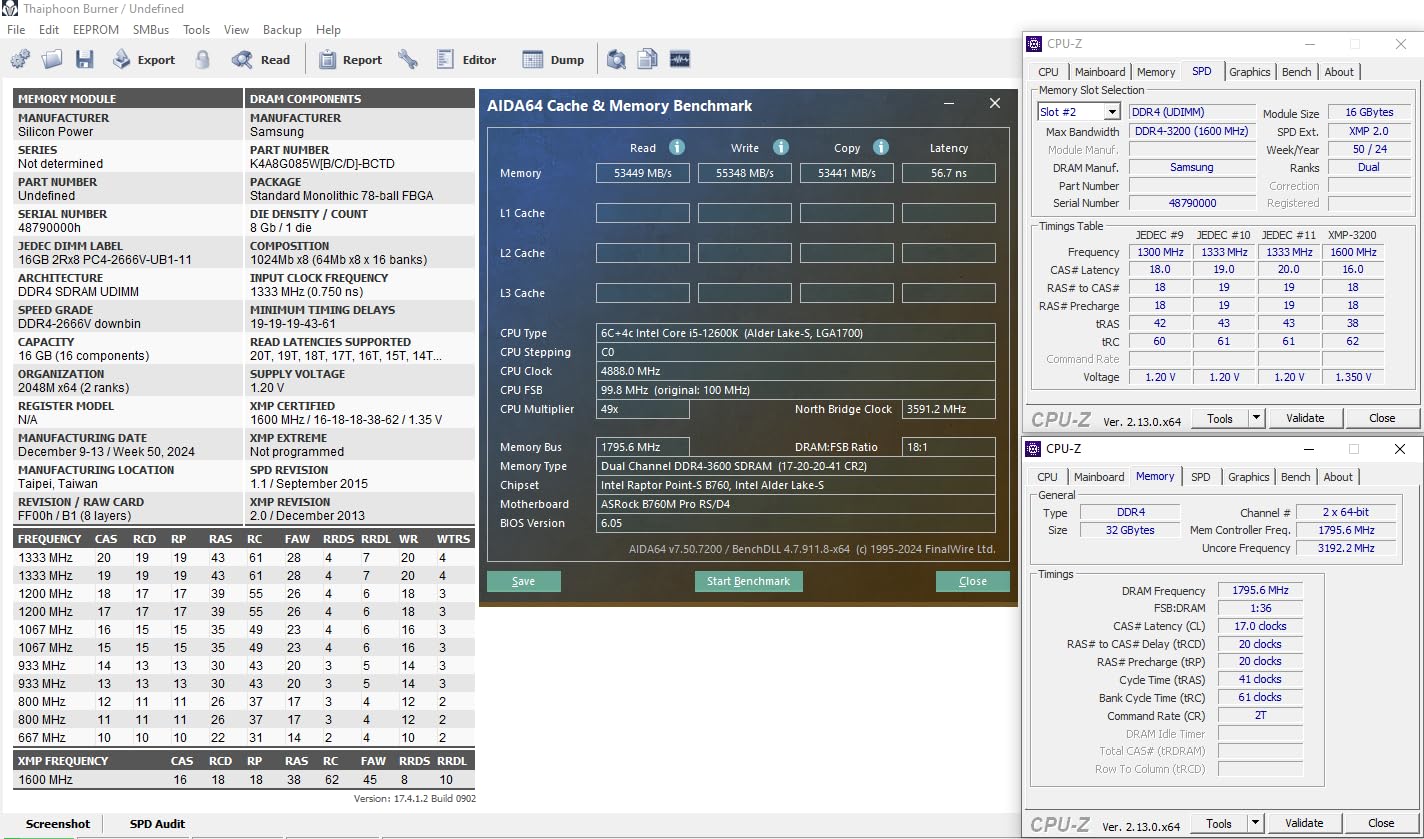Click the open folder icon
The width and height of the screenshot is (1424, 839).
coord(52,60)
